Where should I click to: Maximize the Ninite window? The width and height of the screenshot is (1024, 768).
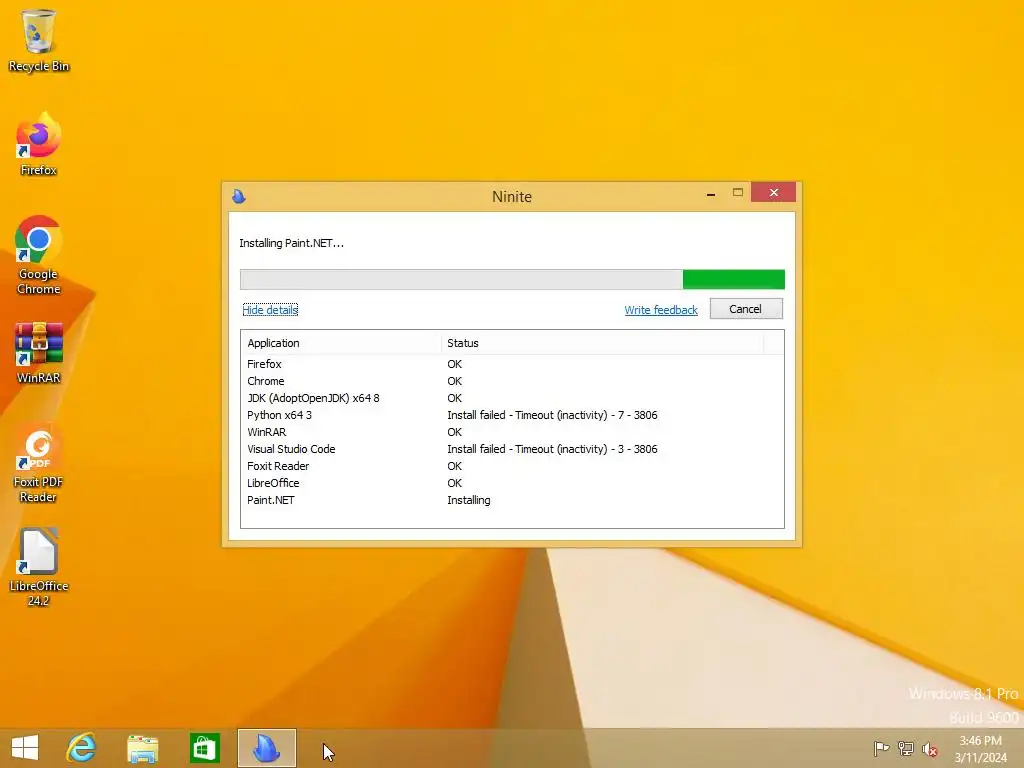point(738,193)
